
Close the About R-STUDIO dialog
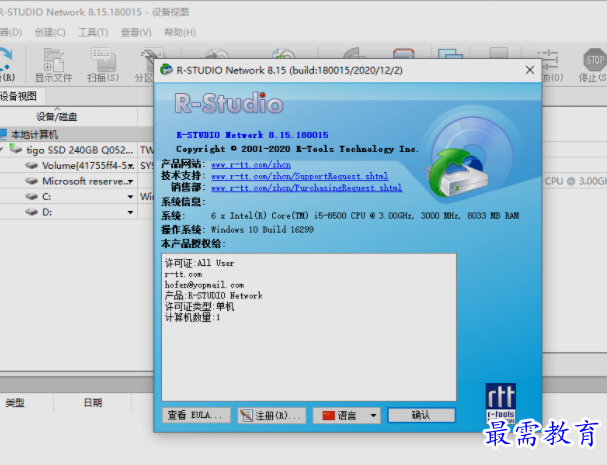click(530, 70)
